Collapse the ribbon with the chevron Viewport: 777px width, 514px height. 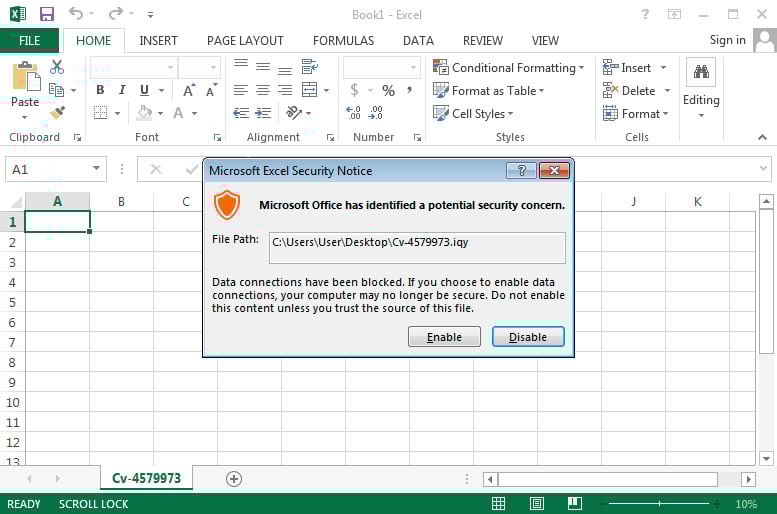click(x=762, y=137)
